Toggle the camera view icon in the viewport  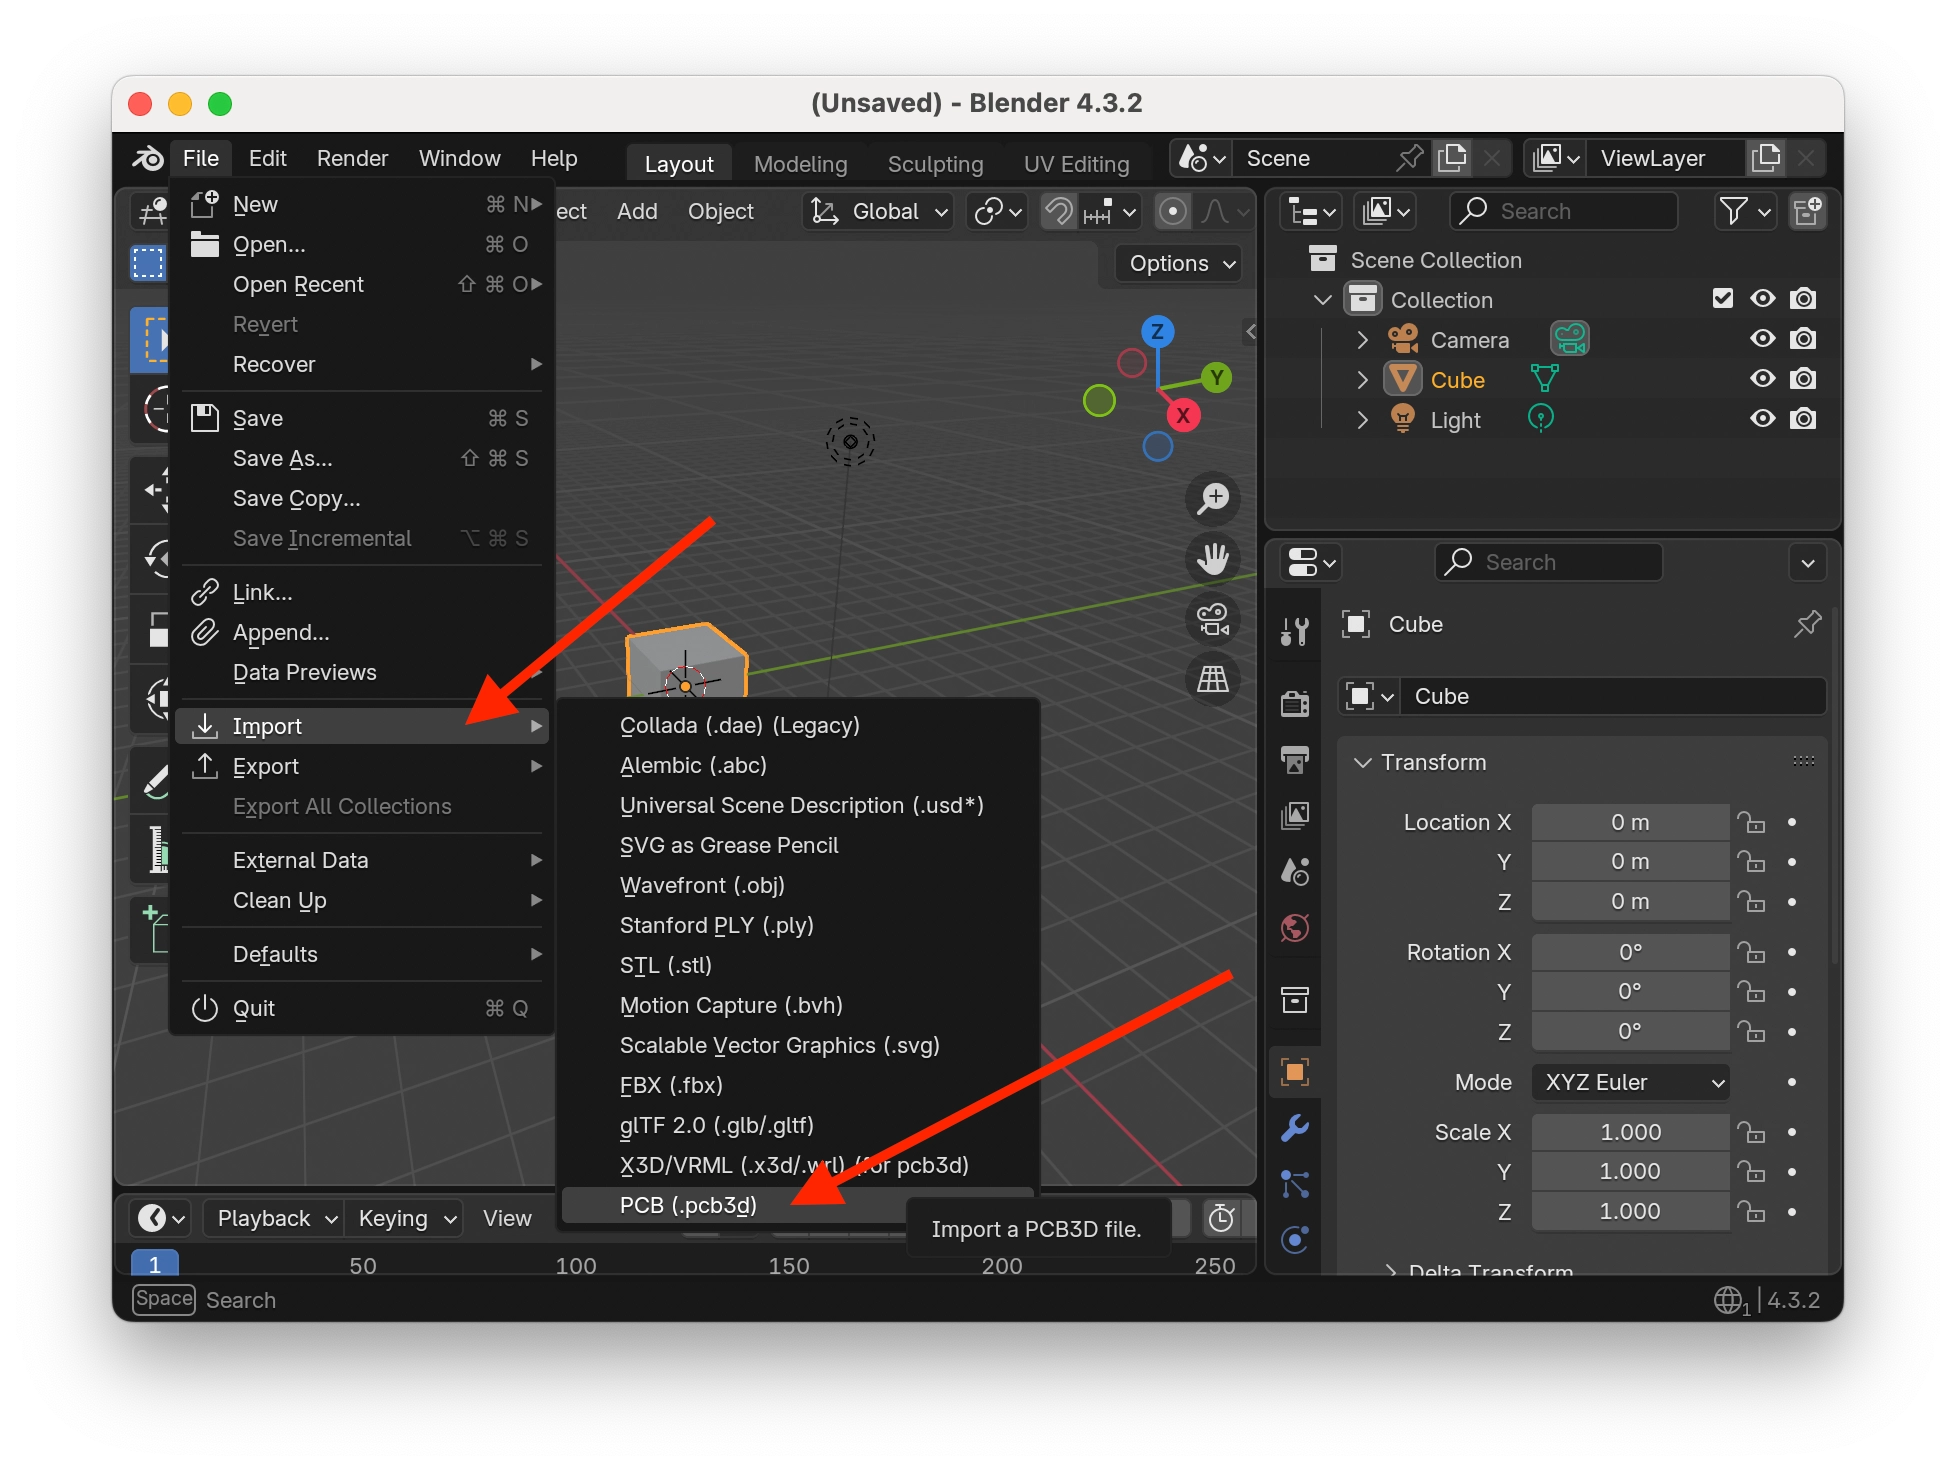click(x=1212, y=619)
